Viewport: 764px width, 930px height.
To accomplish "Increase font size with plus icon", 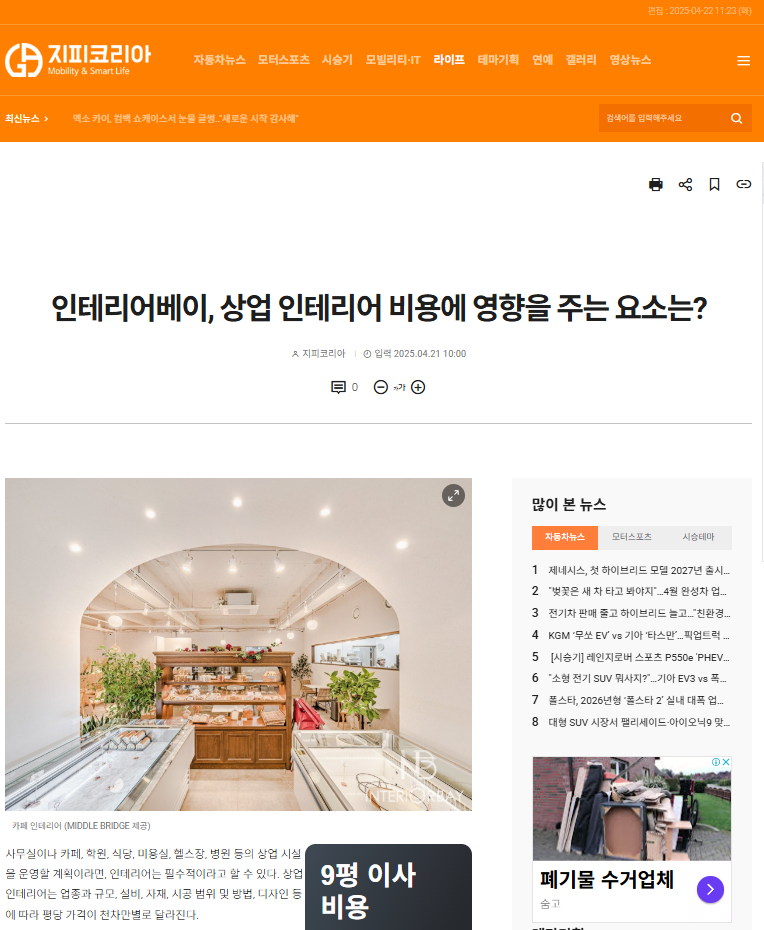I will click(418, 387).
